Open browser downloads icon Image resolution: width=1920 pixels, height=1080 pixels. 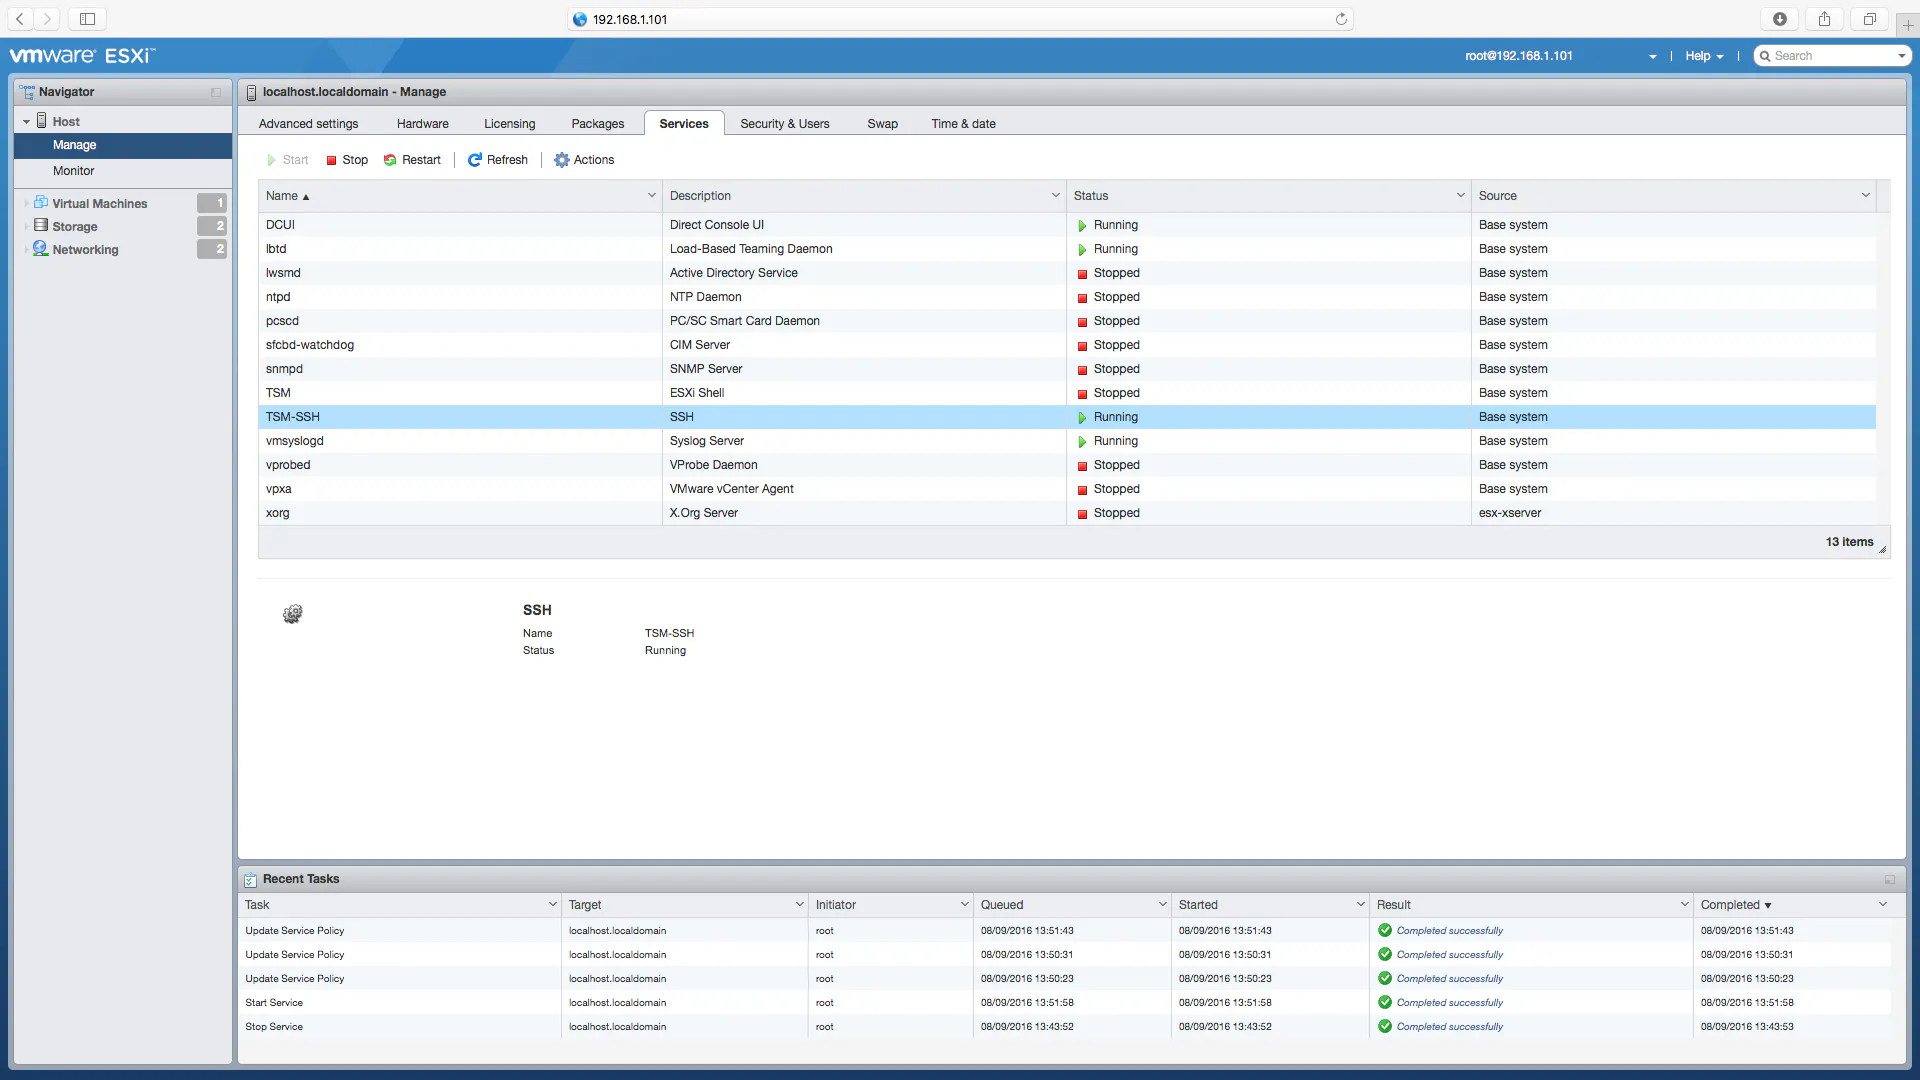pos(1780,19)
